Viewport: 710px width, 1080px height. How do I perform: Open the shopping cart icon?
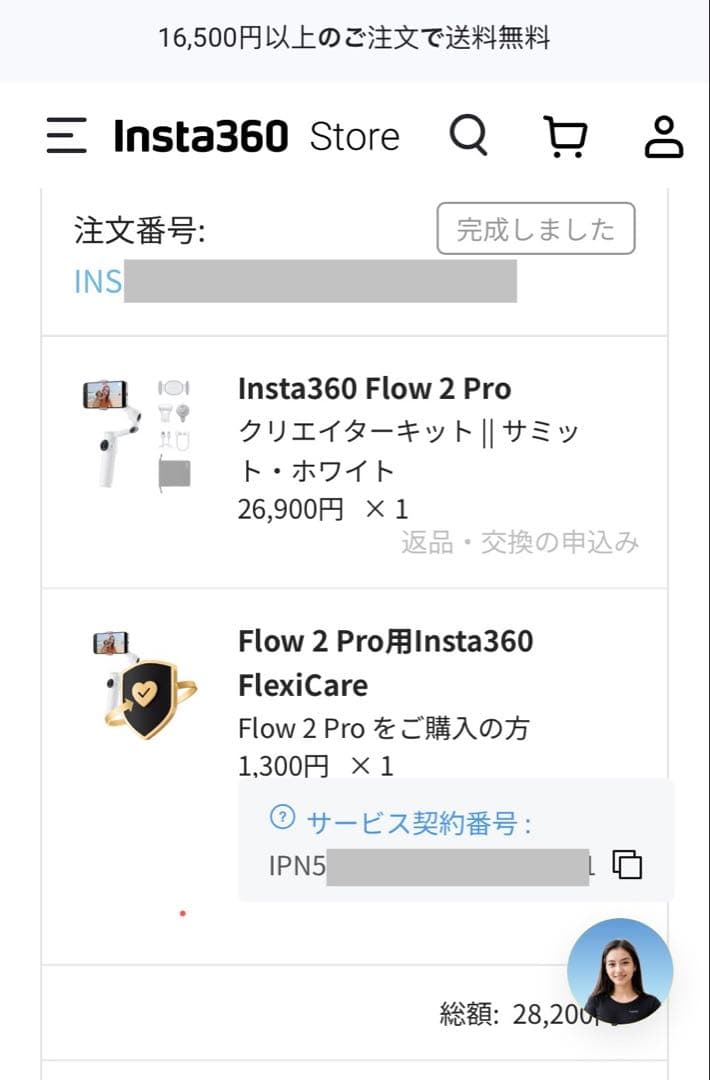(566, 137)
